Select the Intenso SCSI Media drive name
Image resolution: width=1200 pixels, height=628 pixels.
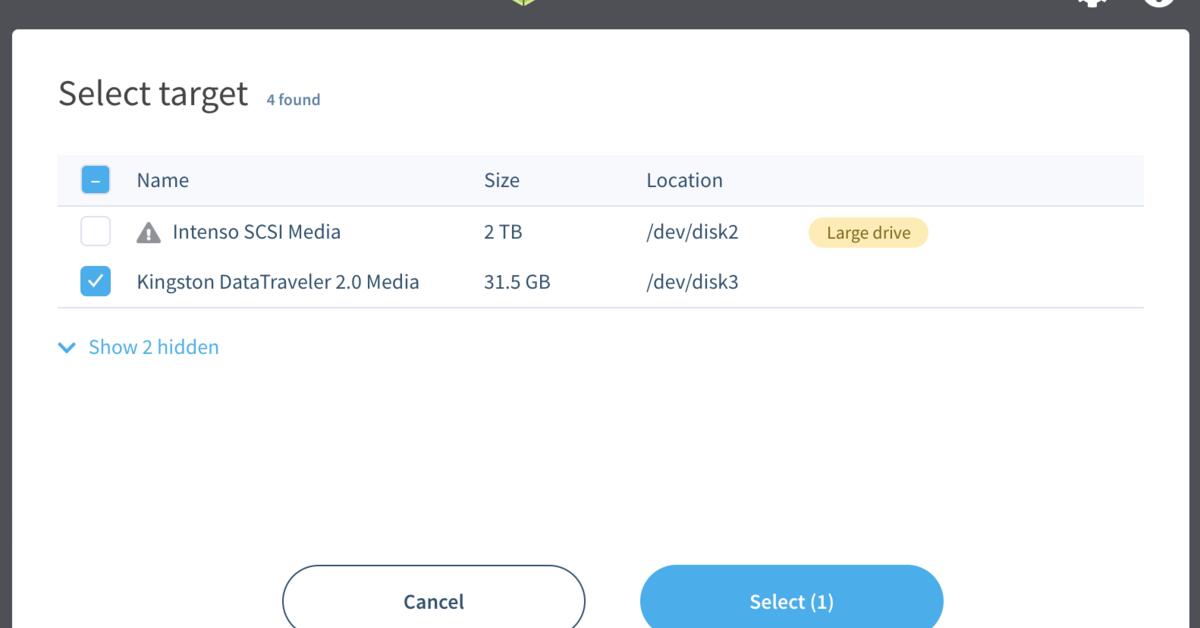tap(256, 232)
